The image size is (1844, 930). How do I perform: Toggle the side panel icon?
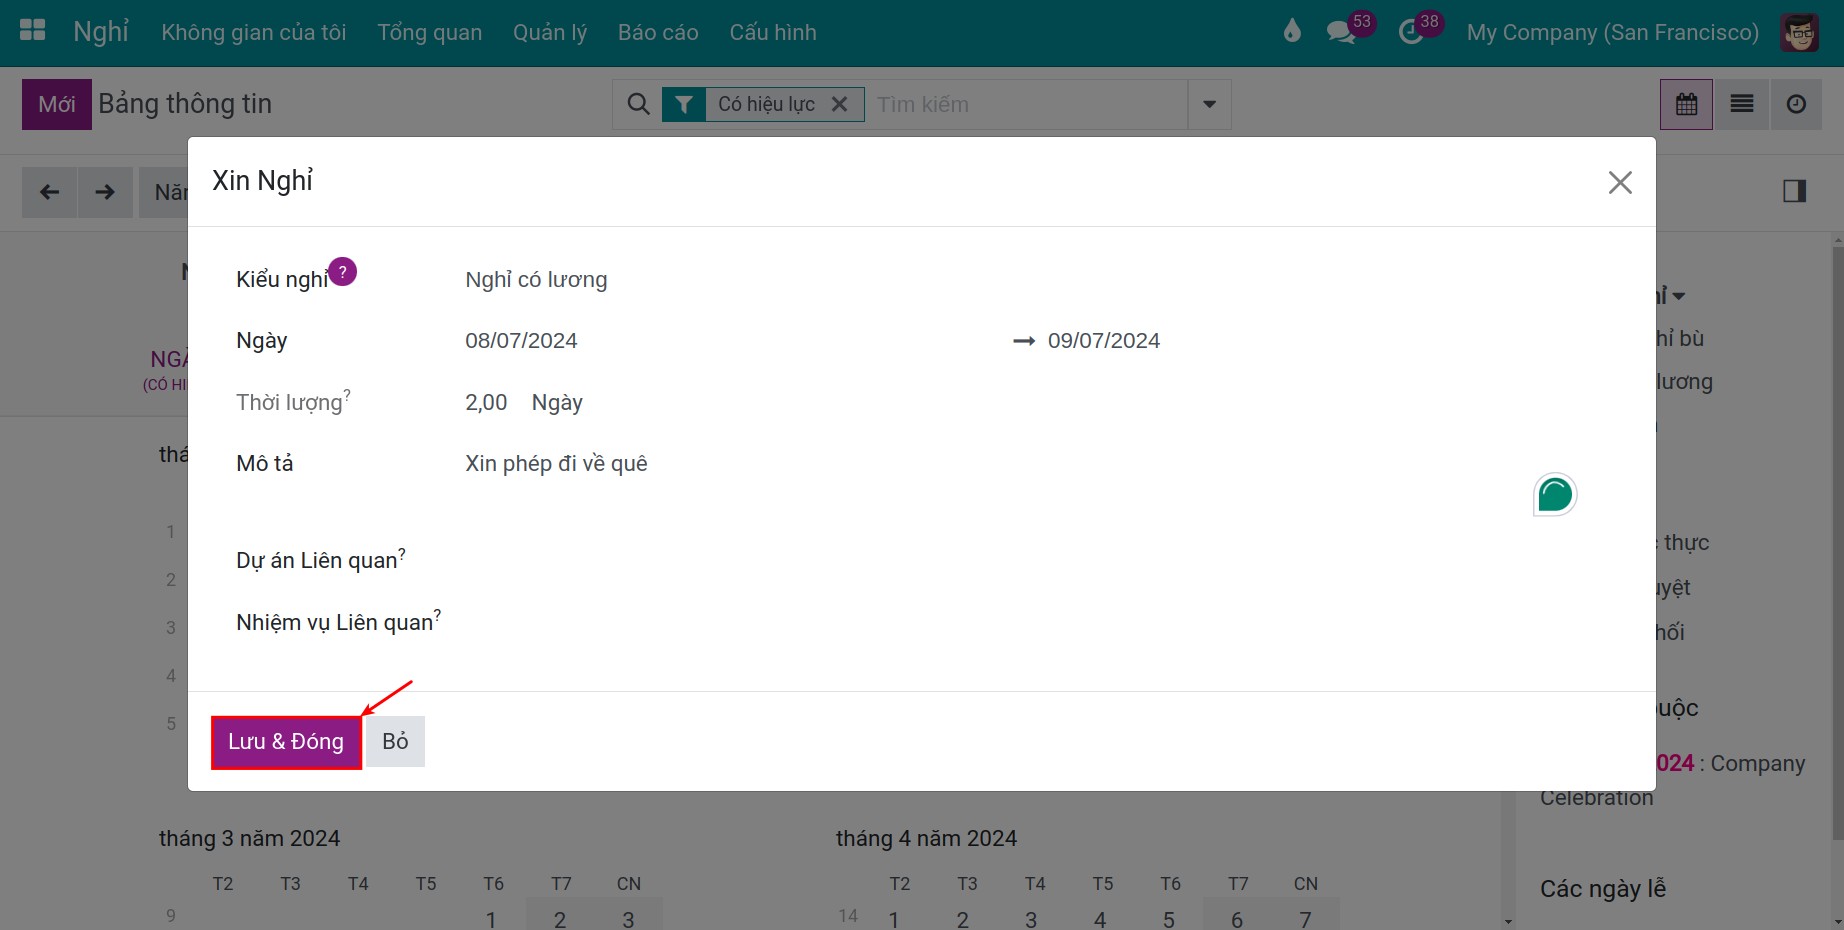[1794, 191]
